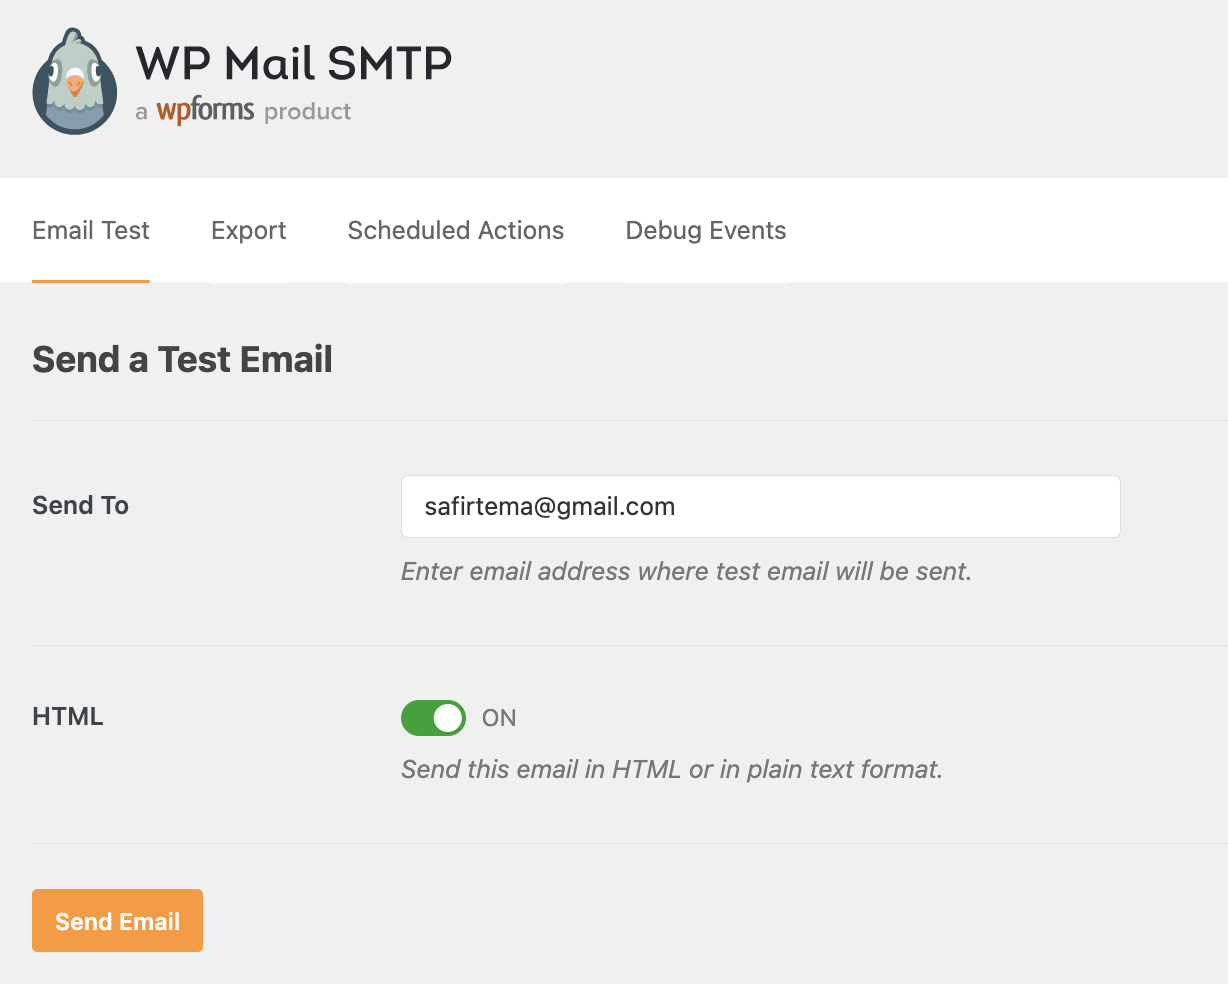Click the white knob of the HTML switch
This screenshot has width=1228, height=984.
[x=449, y=718]
